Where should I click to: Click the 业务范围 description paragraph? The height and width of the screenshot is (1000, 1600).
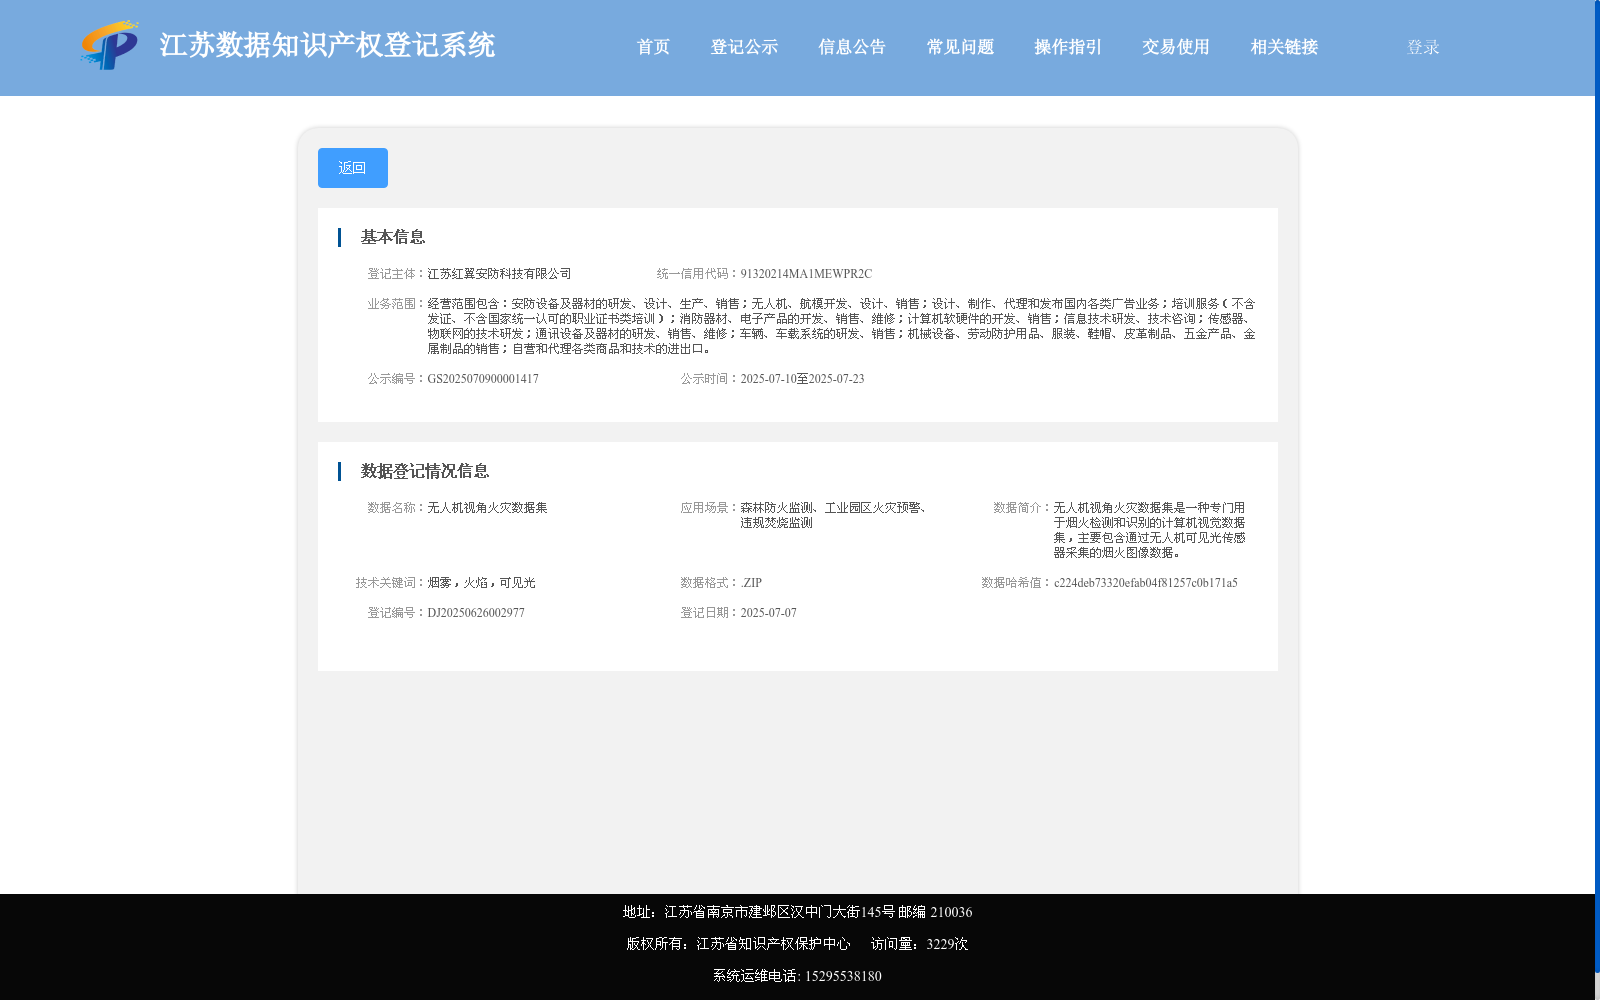pos(841,326)
